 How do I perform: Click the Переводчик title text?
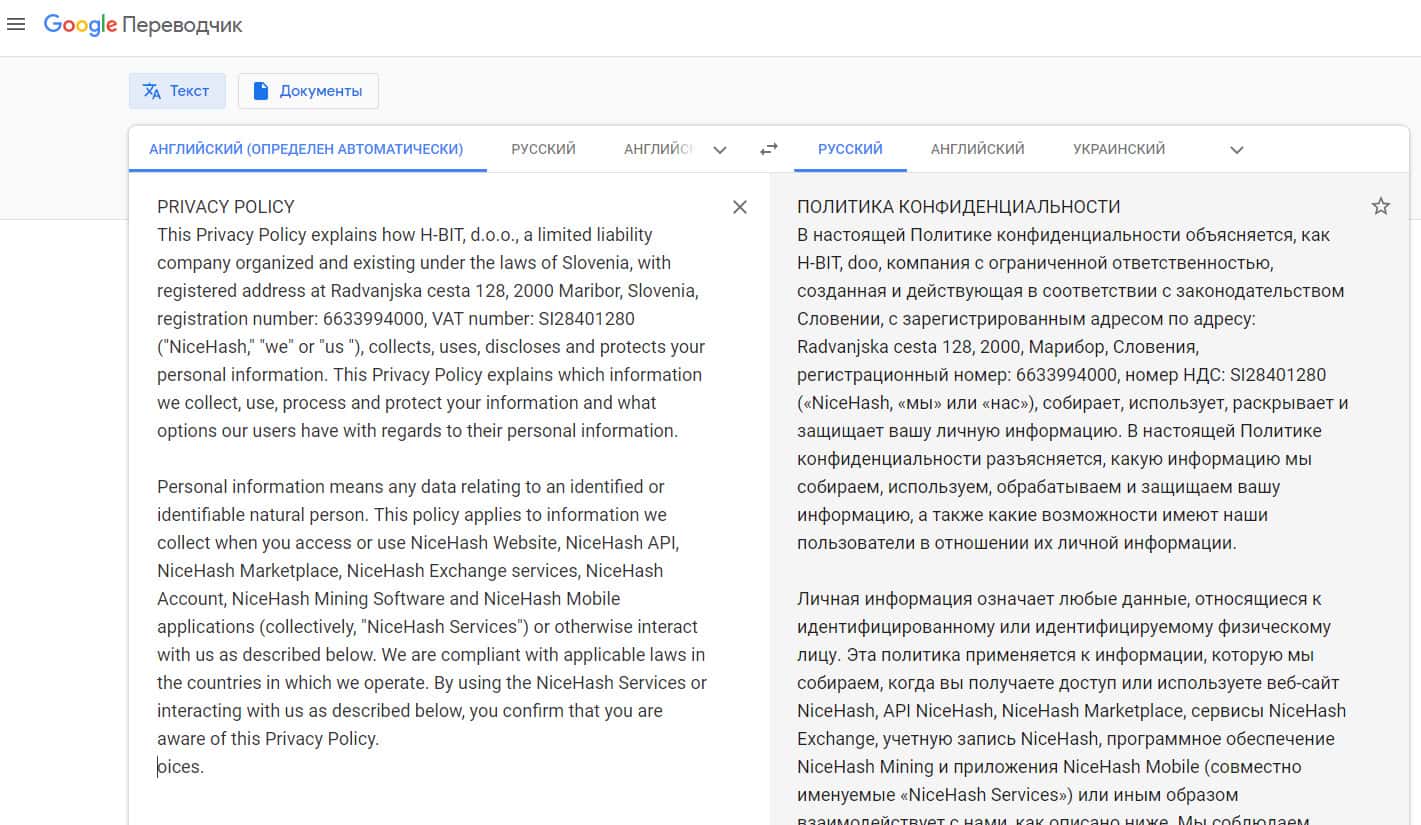[x=183, y=25]
